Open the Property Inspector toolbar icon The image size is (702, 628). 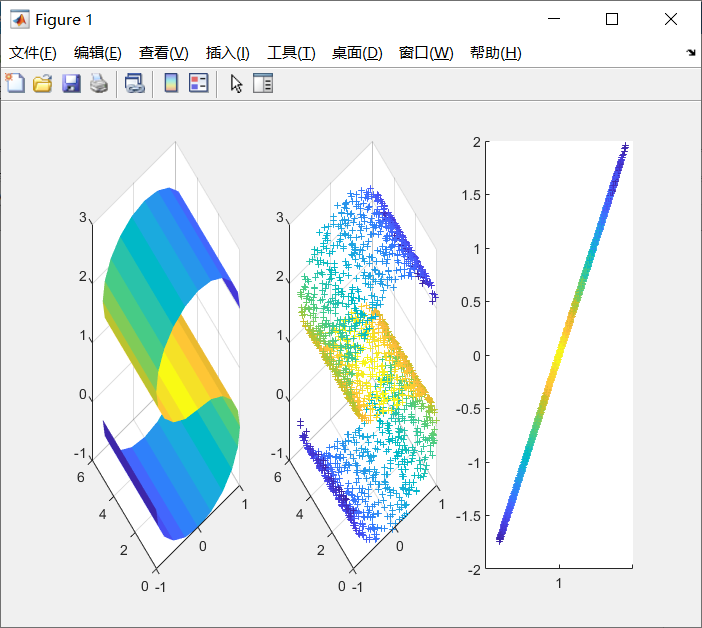[263, 83]
